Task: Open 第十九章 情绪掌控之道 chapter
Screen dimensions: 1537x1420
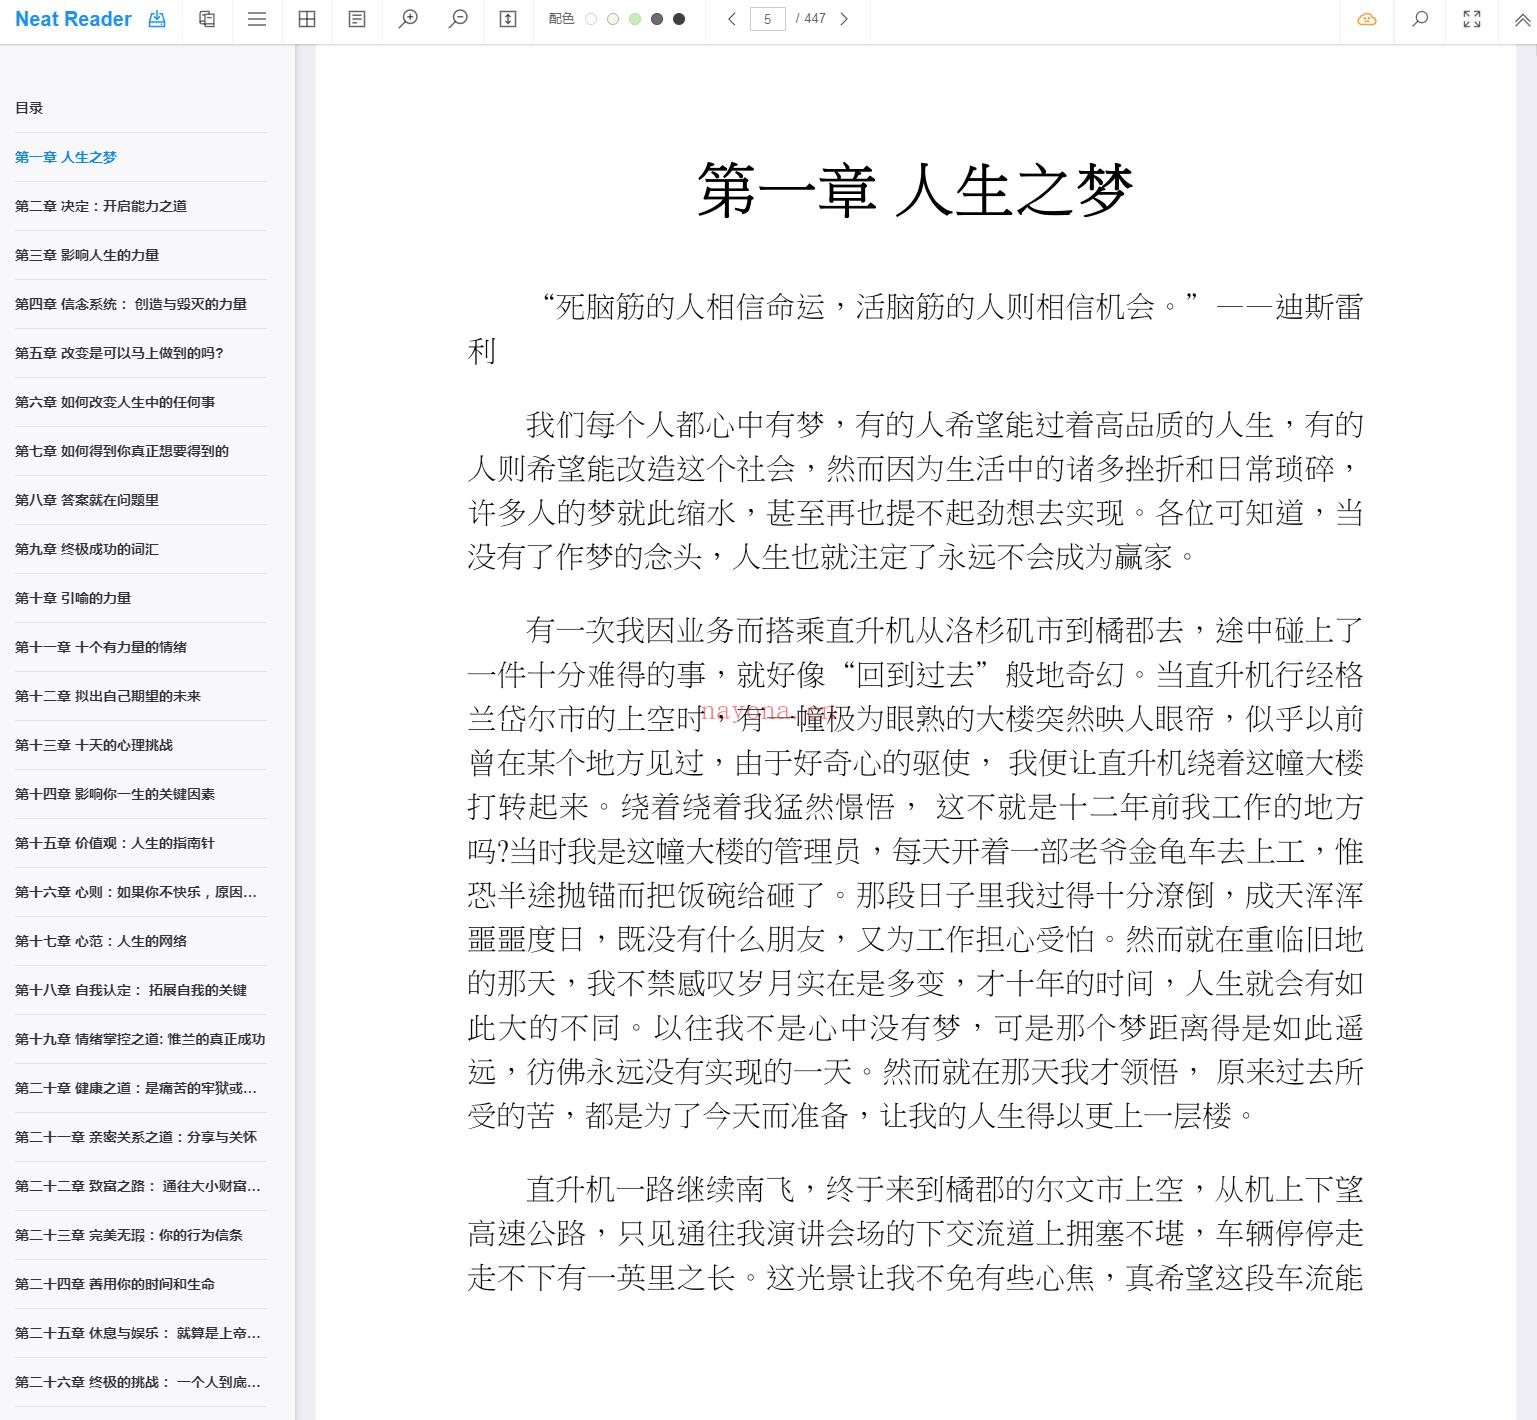Action: pyautogui.click(x=141, y=1039)
